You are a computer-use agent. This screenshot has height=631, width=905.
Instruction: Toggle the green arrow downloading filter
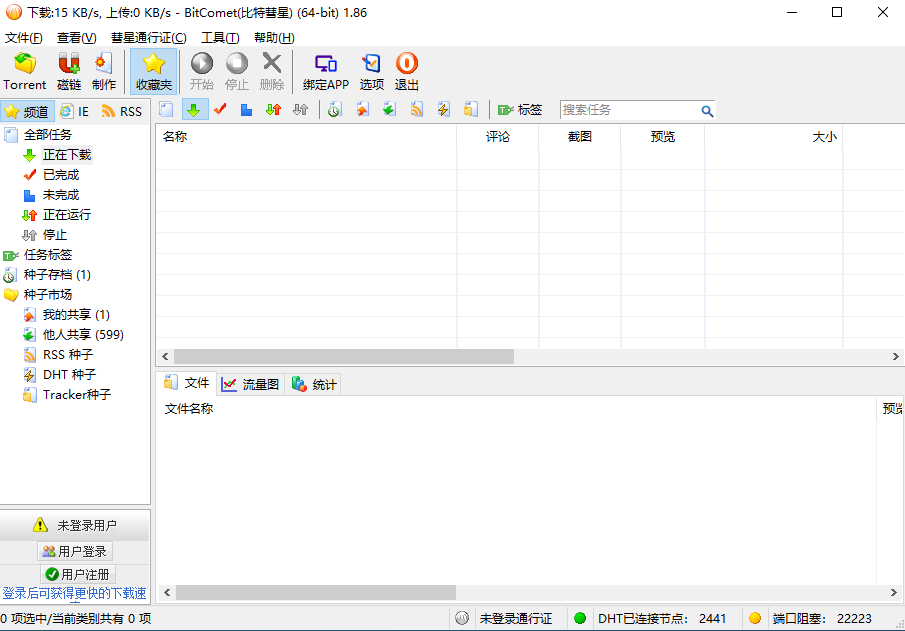[194, 110]
